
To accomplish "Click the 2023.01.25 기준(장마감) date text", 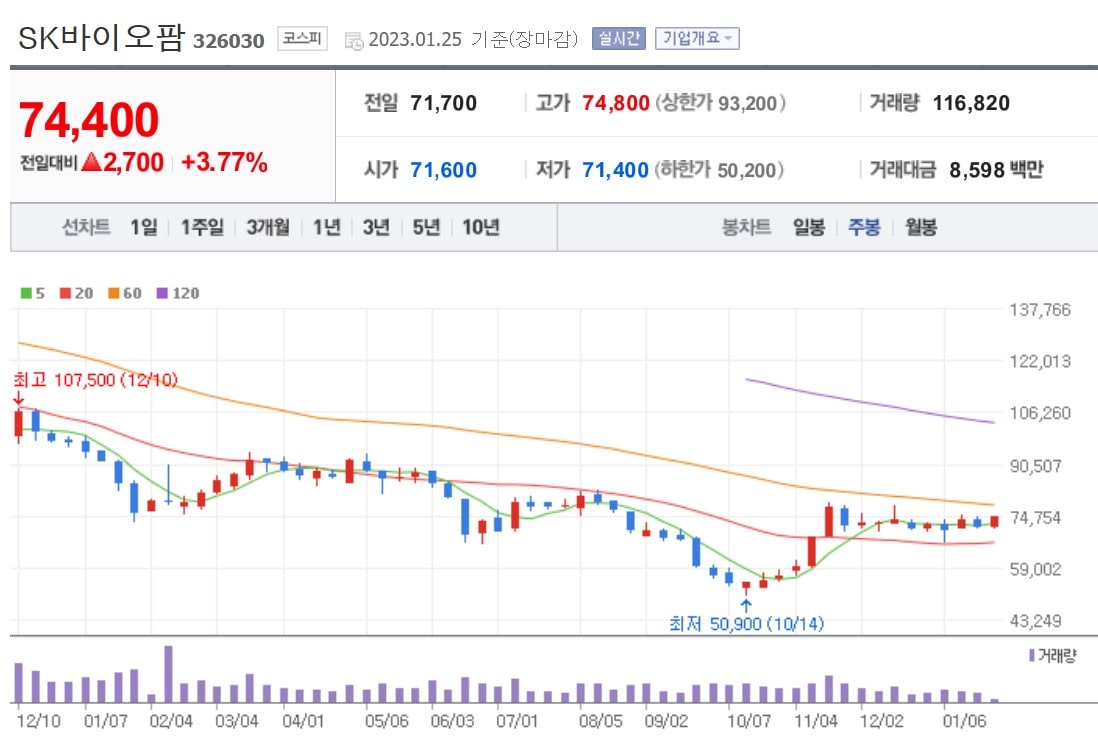I will [473, 39].
